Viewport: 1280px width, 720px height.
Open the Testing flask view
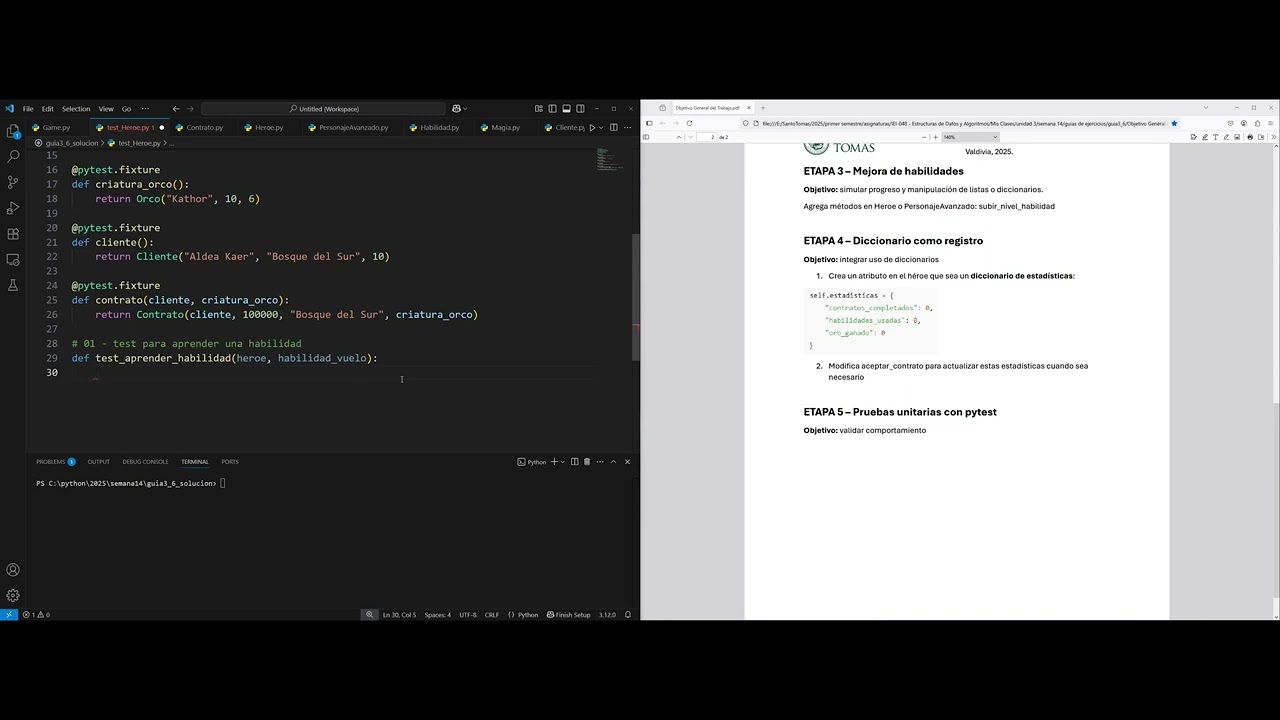13,285
